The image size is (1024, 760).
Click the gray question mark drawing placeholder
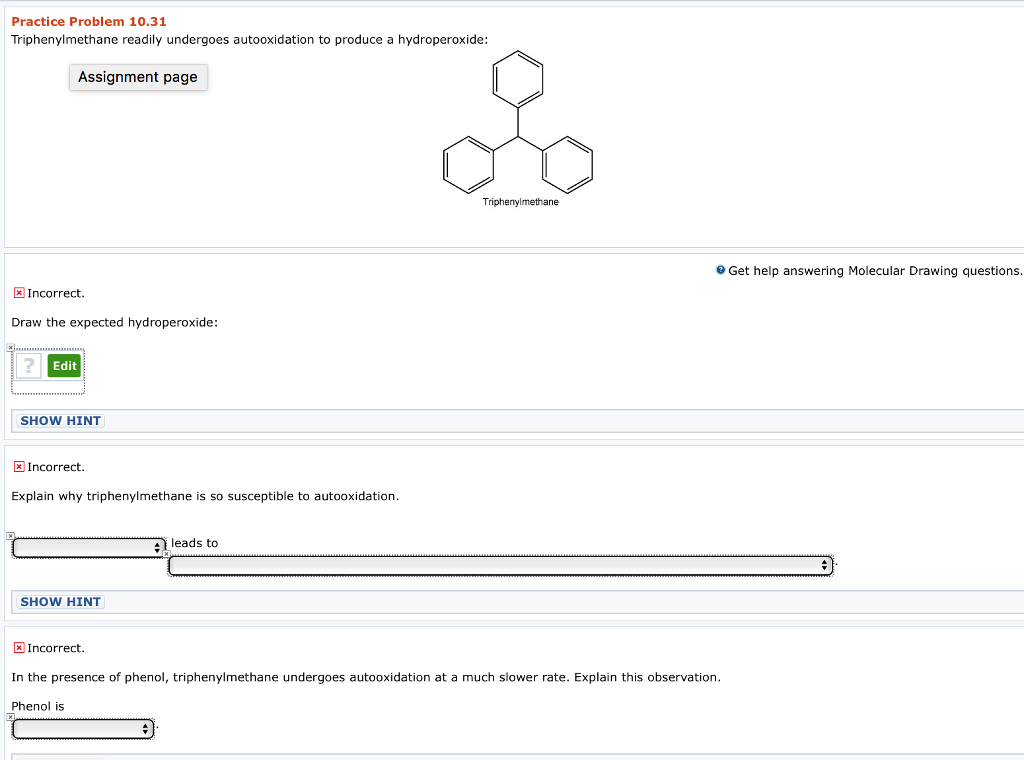pyautogui.click(x=27, y=366)
